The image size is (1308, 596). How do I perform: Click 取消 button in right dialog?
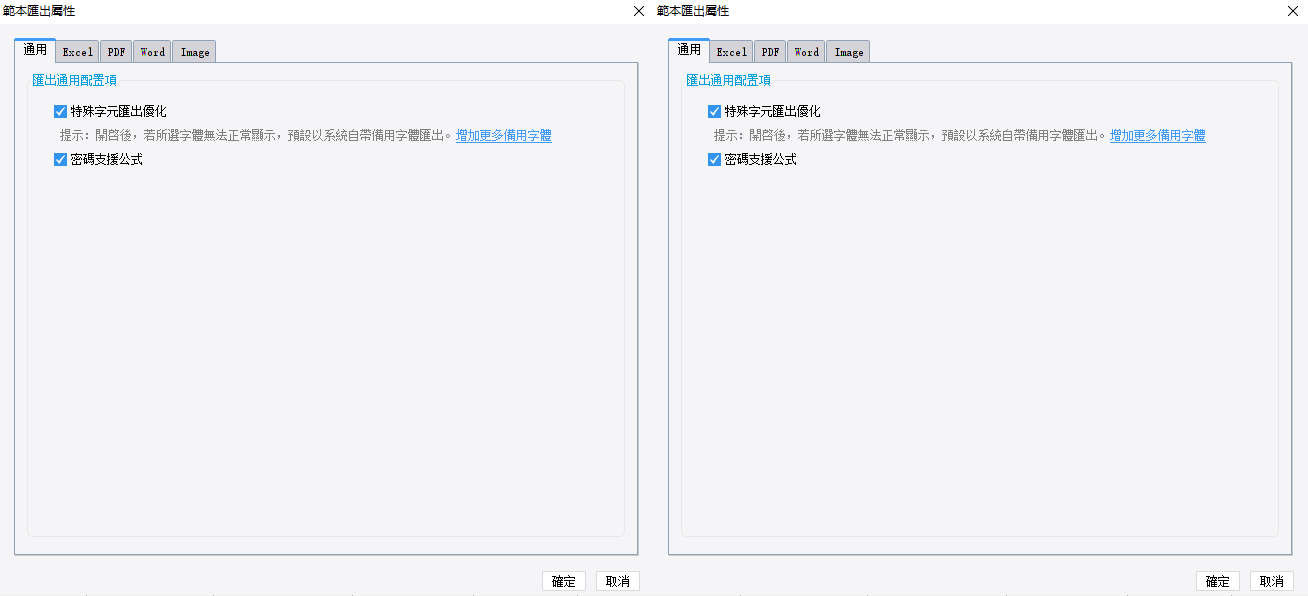[1272, 581]
